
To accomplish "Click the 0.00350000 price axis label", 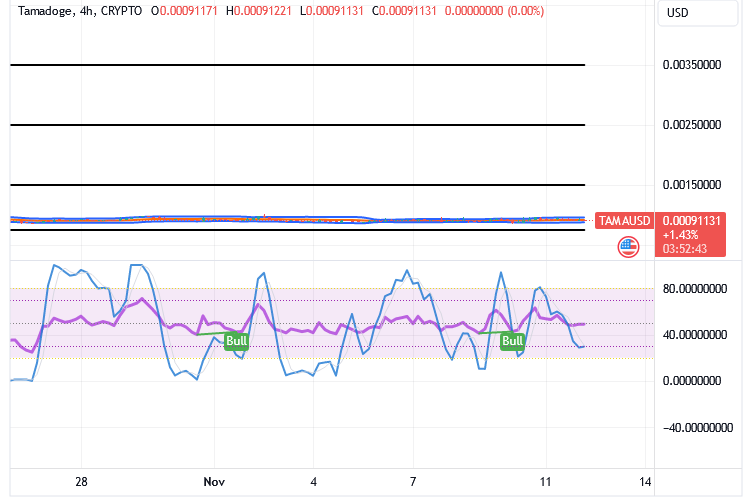I will [692, 65].
